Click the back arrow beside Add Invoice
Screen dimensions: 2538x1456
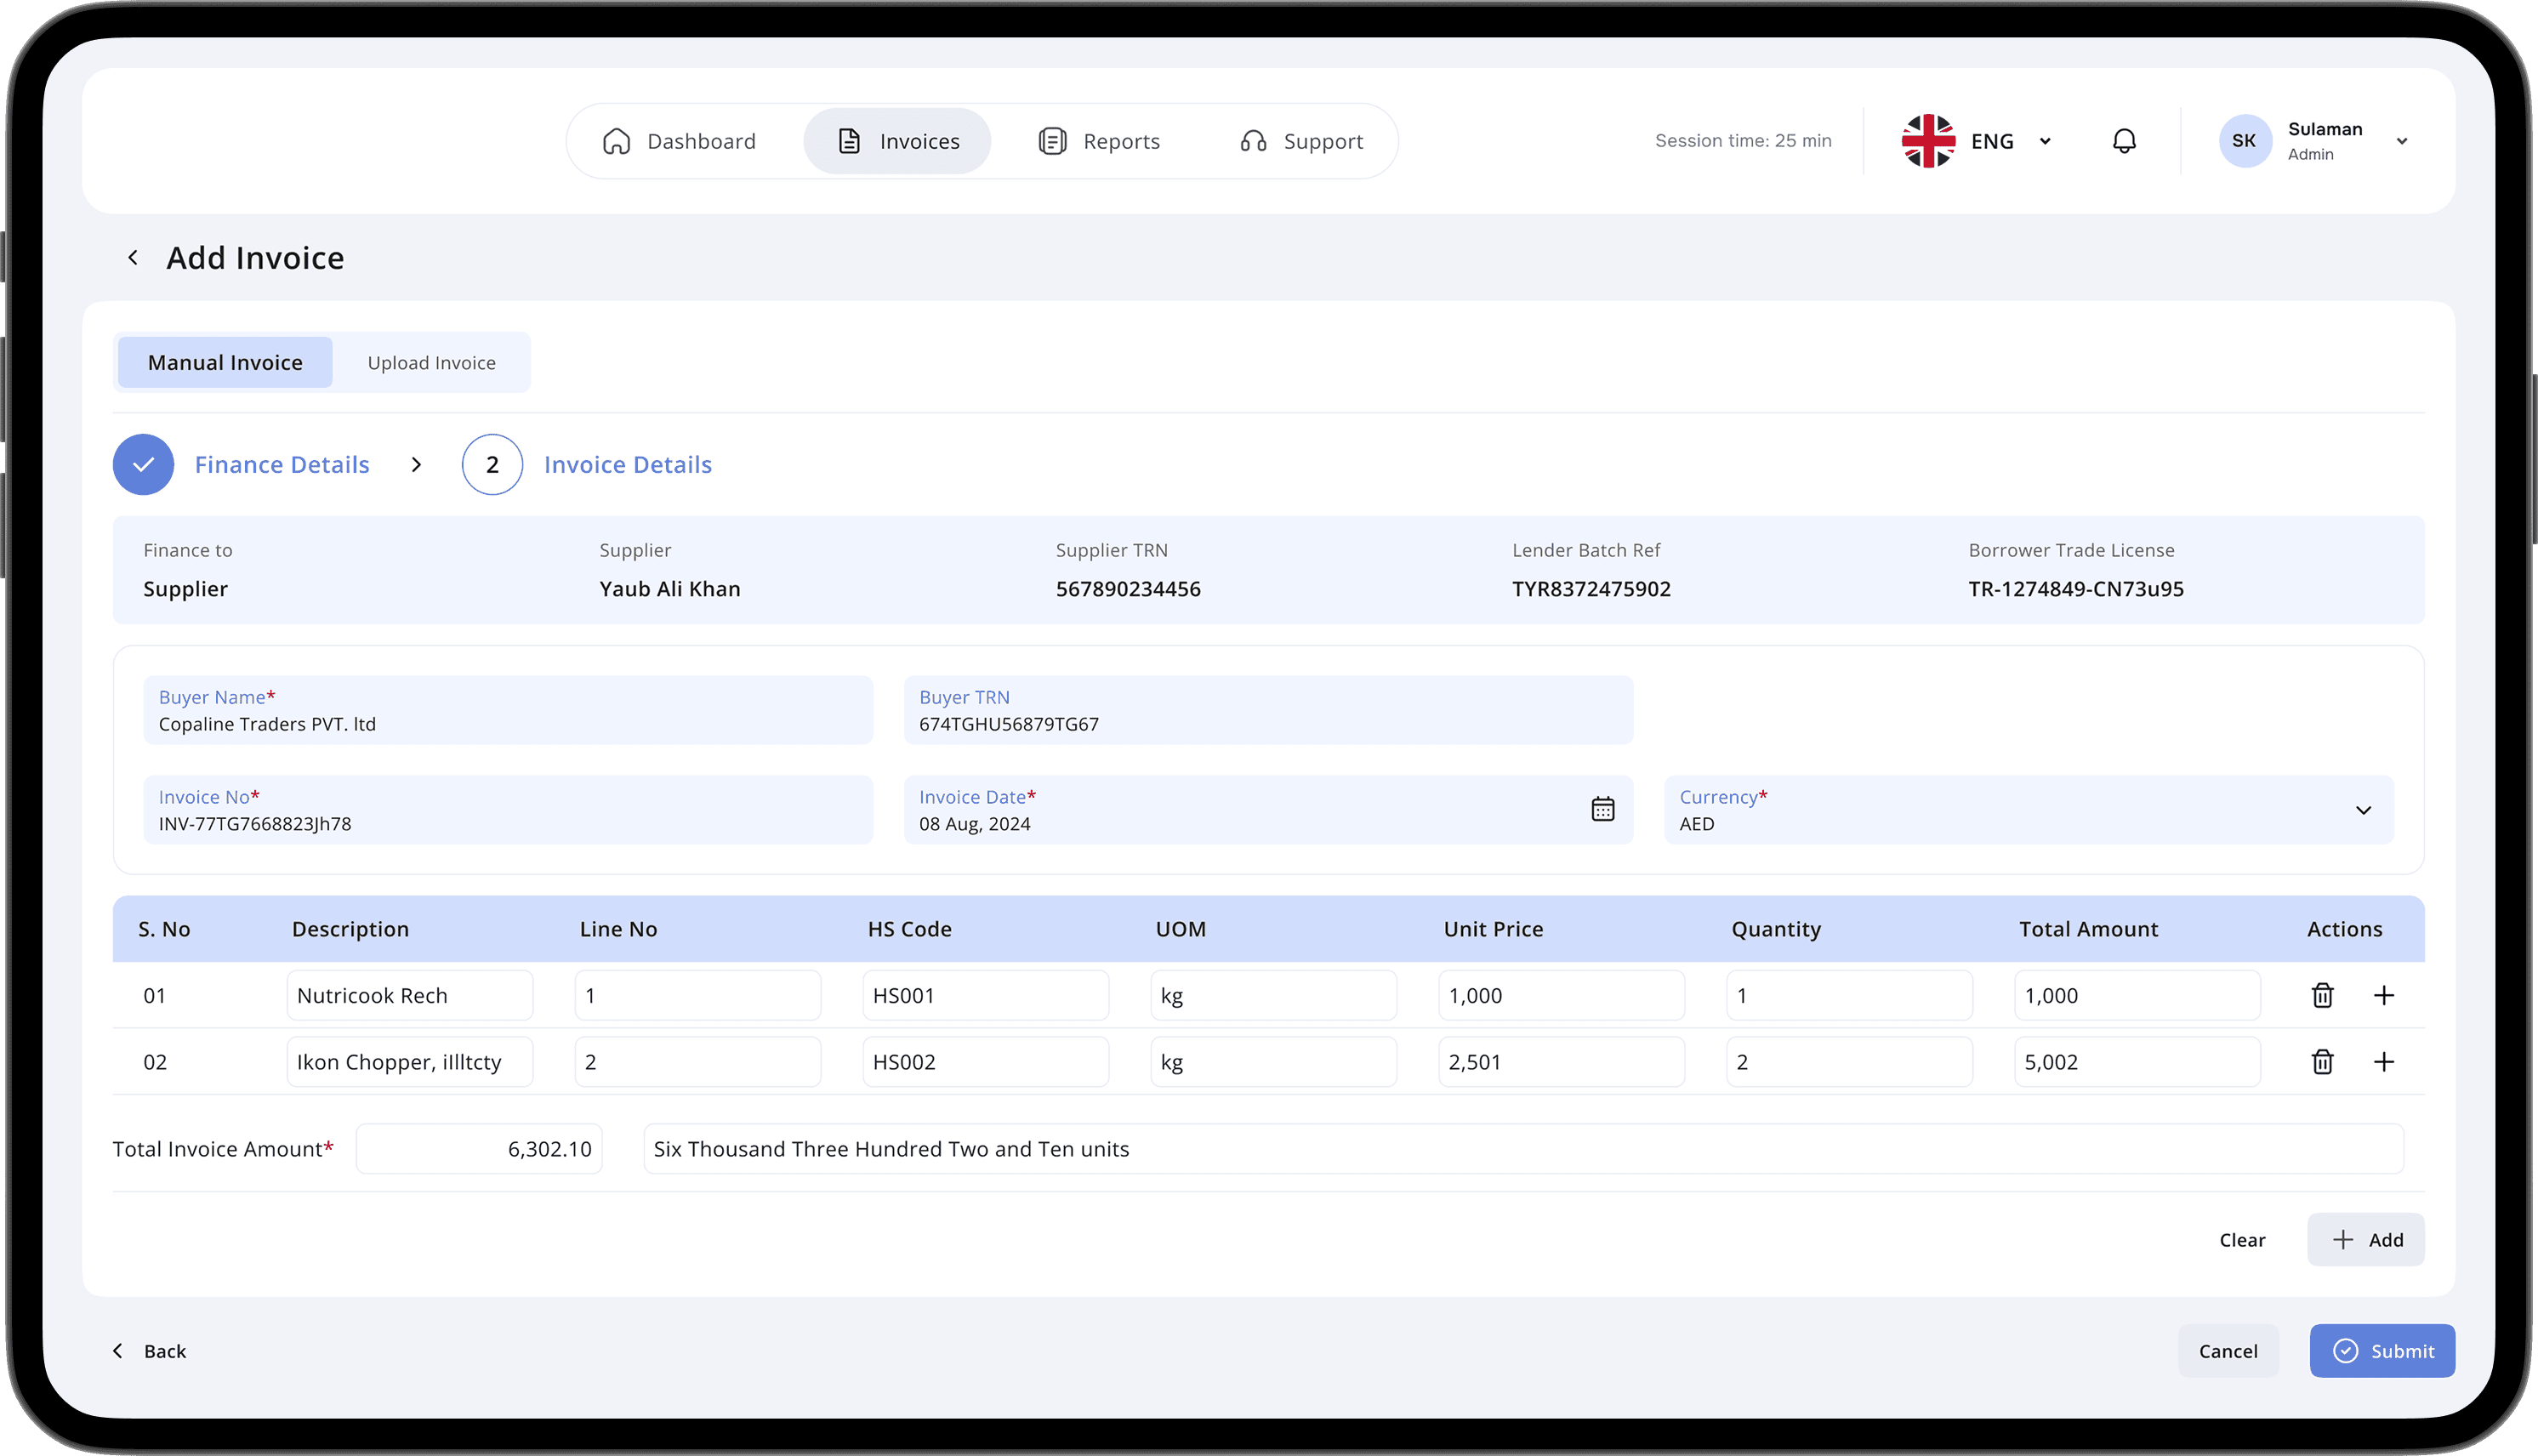pyautogui.click(x=133, y=258)
